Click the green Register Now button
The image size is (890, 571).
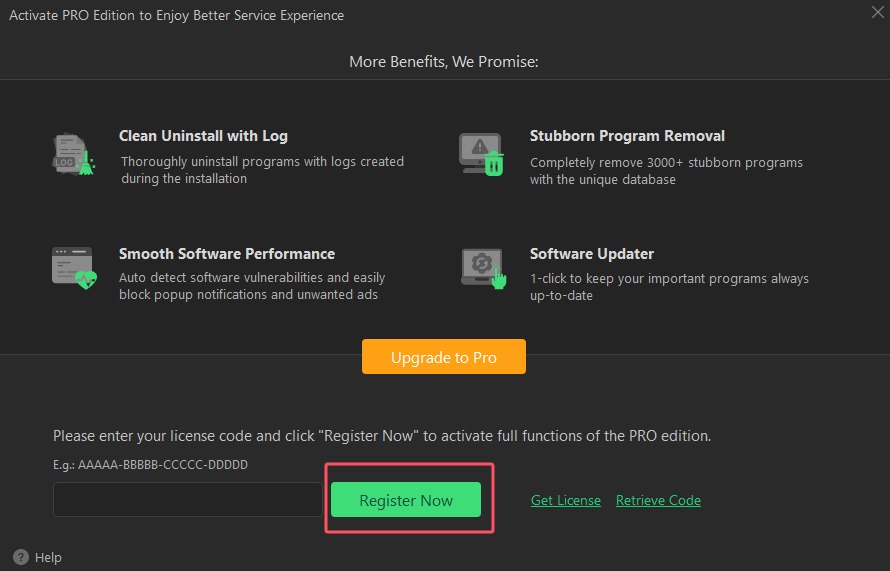[x=406, y=499]
